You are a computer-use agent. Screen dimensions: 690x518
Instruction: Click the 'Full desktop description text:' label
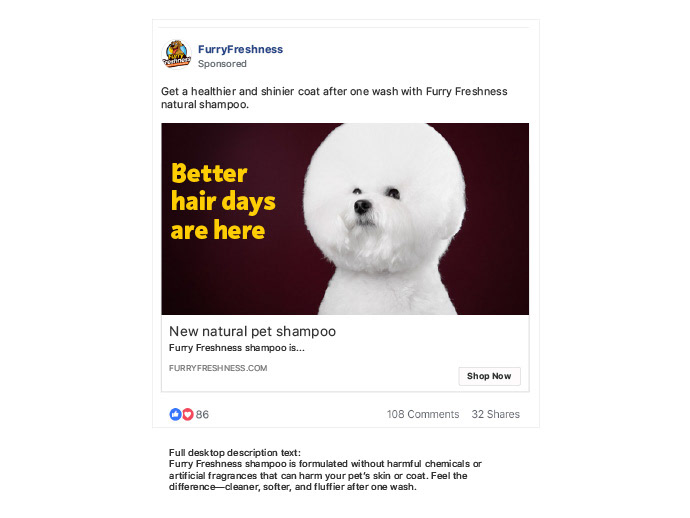(235, 452)
